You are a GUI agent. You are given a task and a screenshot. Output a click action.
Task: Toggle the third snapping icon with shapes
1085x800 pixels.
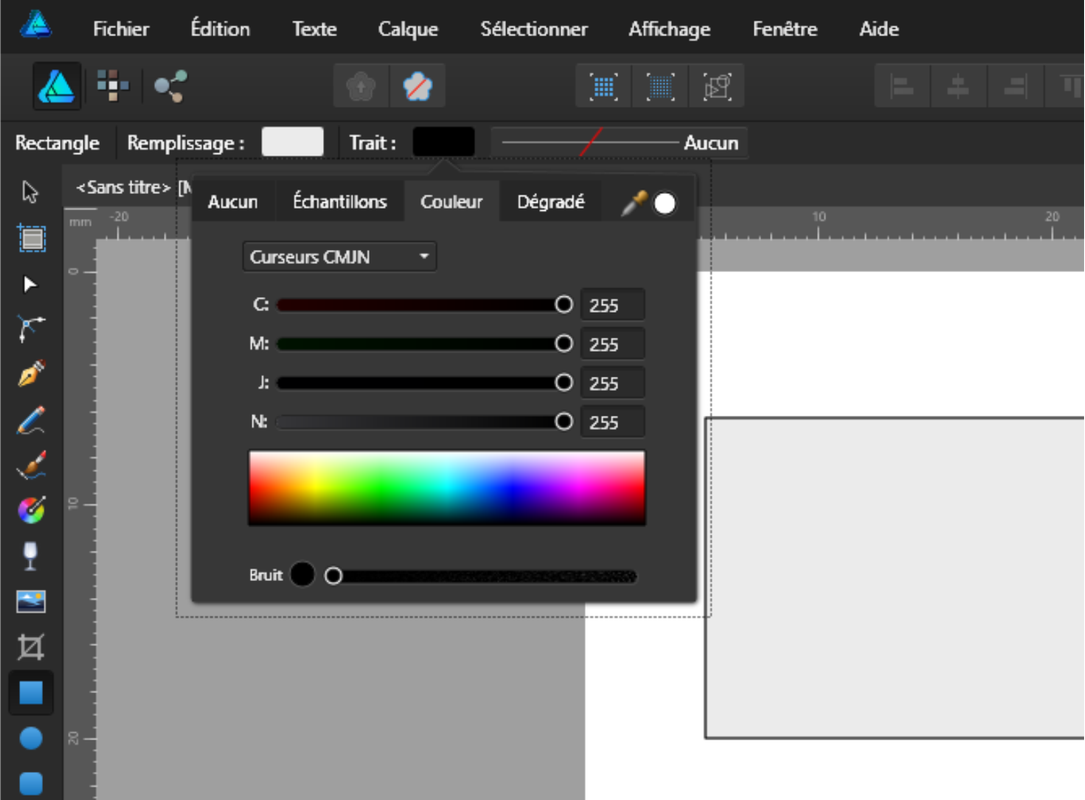point(717,87)
